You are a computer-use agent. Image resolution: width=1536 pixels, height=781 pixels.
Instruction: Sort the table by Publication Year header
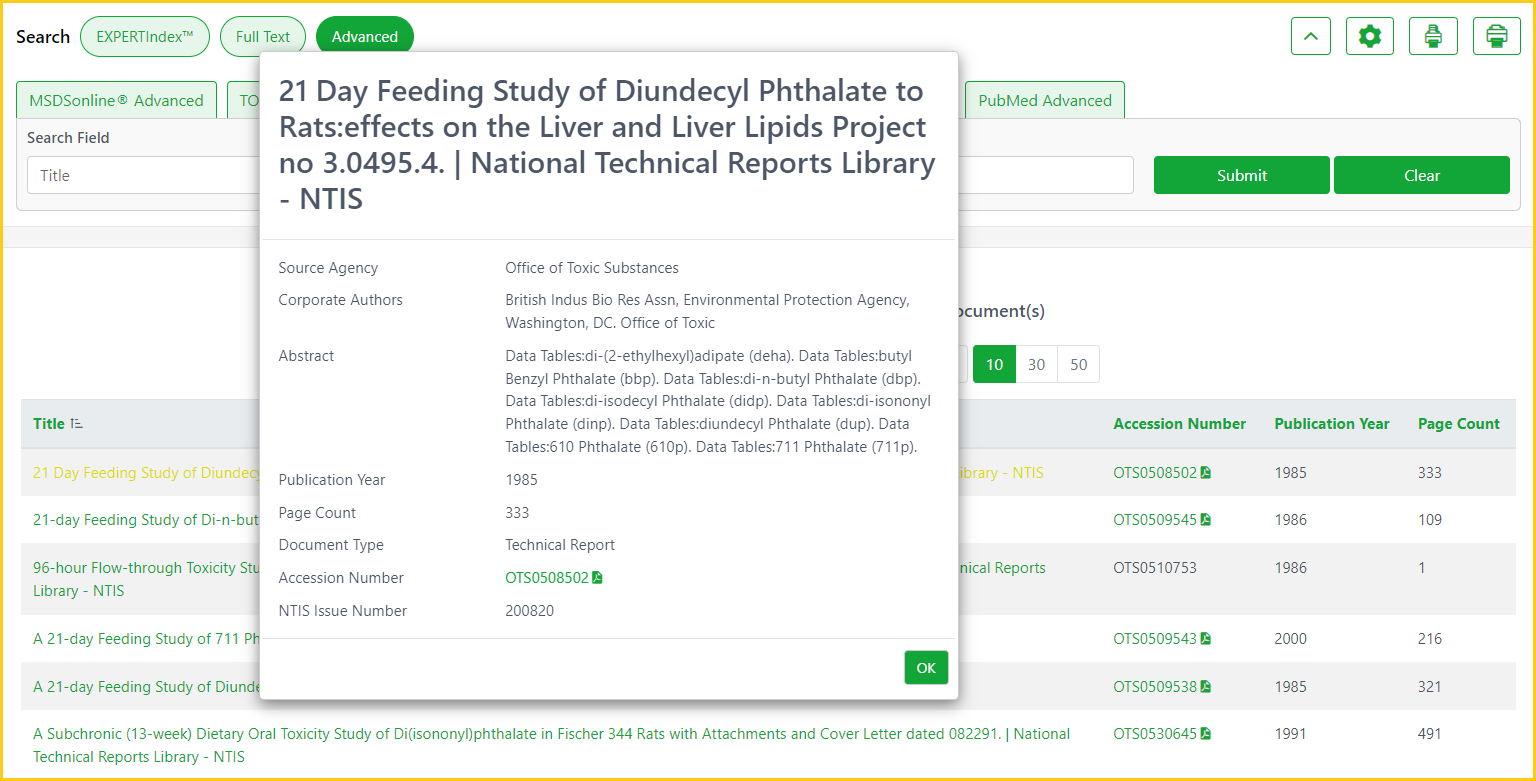click(x=1331, y=424)
